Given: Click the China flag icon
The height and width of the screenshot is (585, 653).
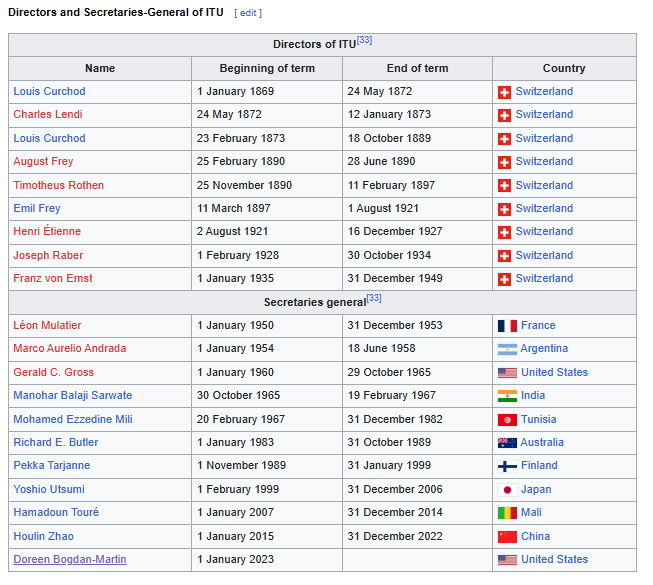Looking at the screenshot, I should coord(507,537).
